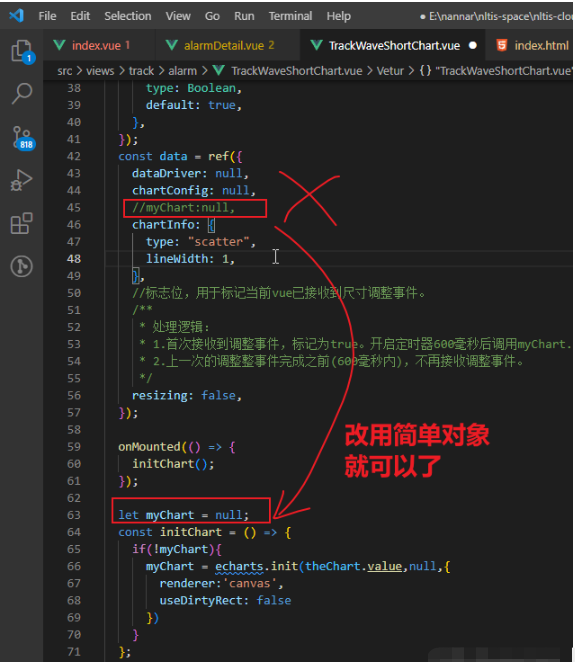Open the Edit menu

coord(80,16)
